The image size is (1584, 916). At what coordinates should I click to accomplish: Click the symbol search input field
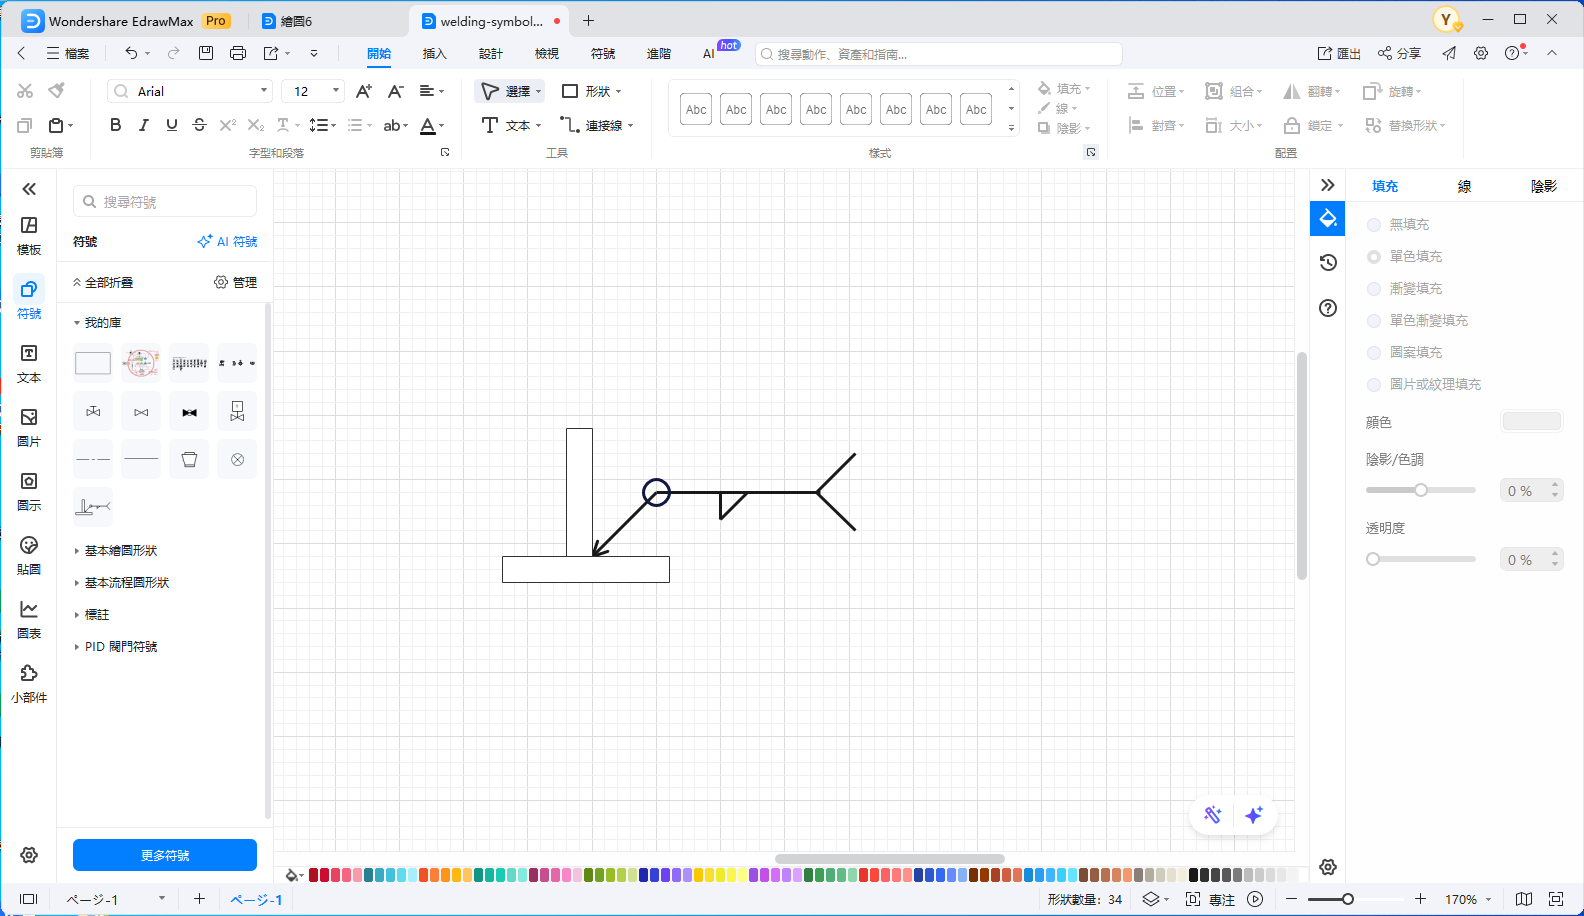[x=165, y=202]
